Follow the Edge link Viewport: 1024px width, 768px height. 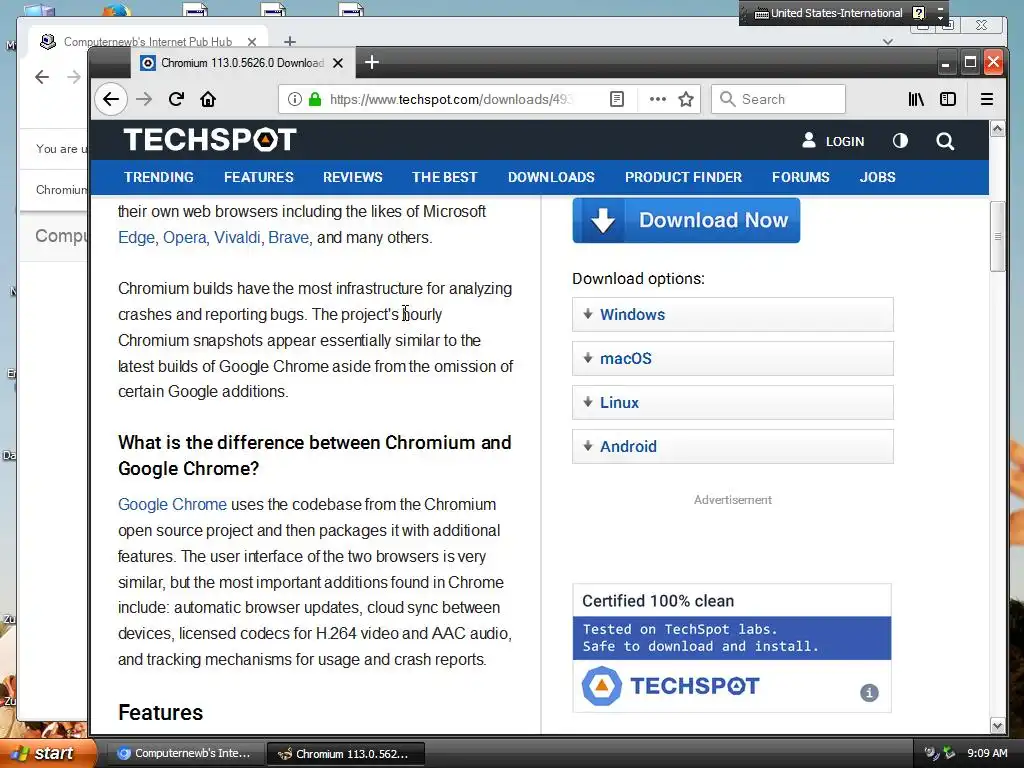[136, 238]
